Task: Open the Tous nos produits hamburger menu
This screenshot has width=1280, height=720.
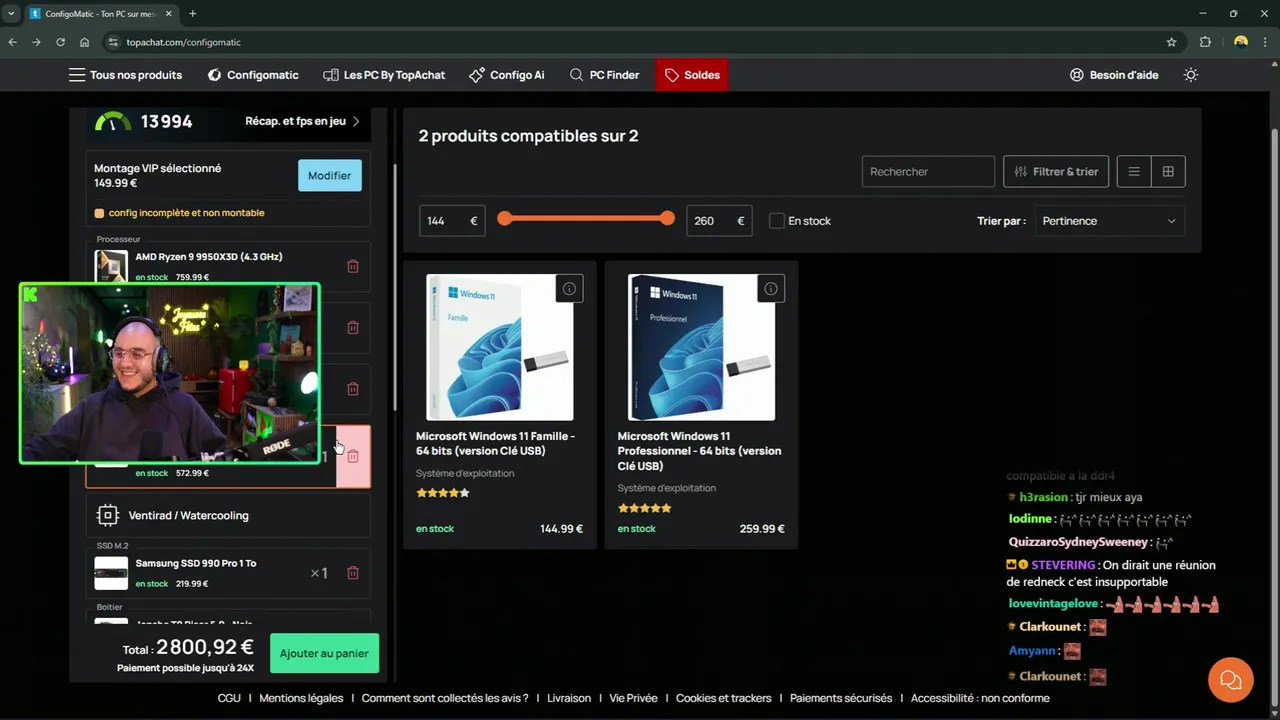Action: coord(125,75)
